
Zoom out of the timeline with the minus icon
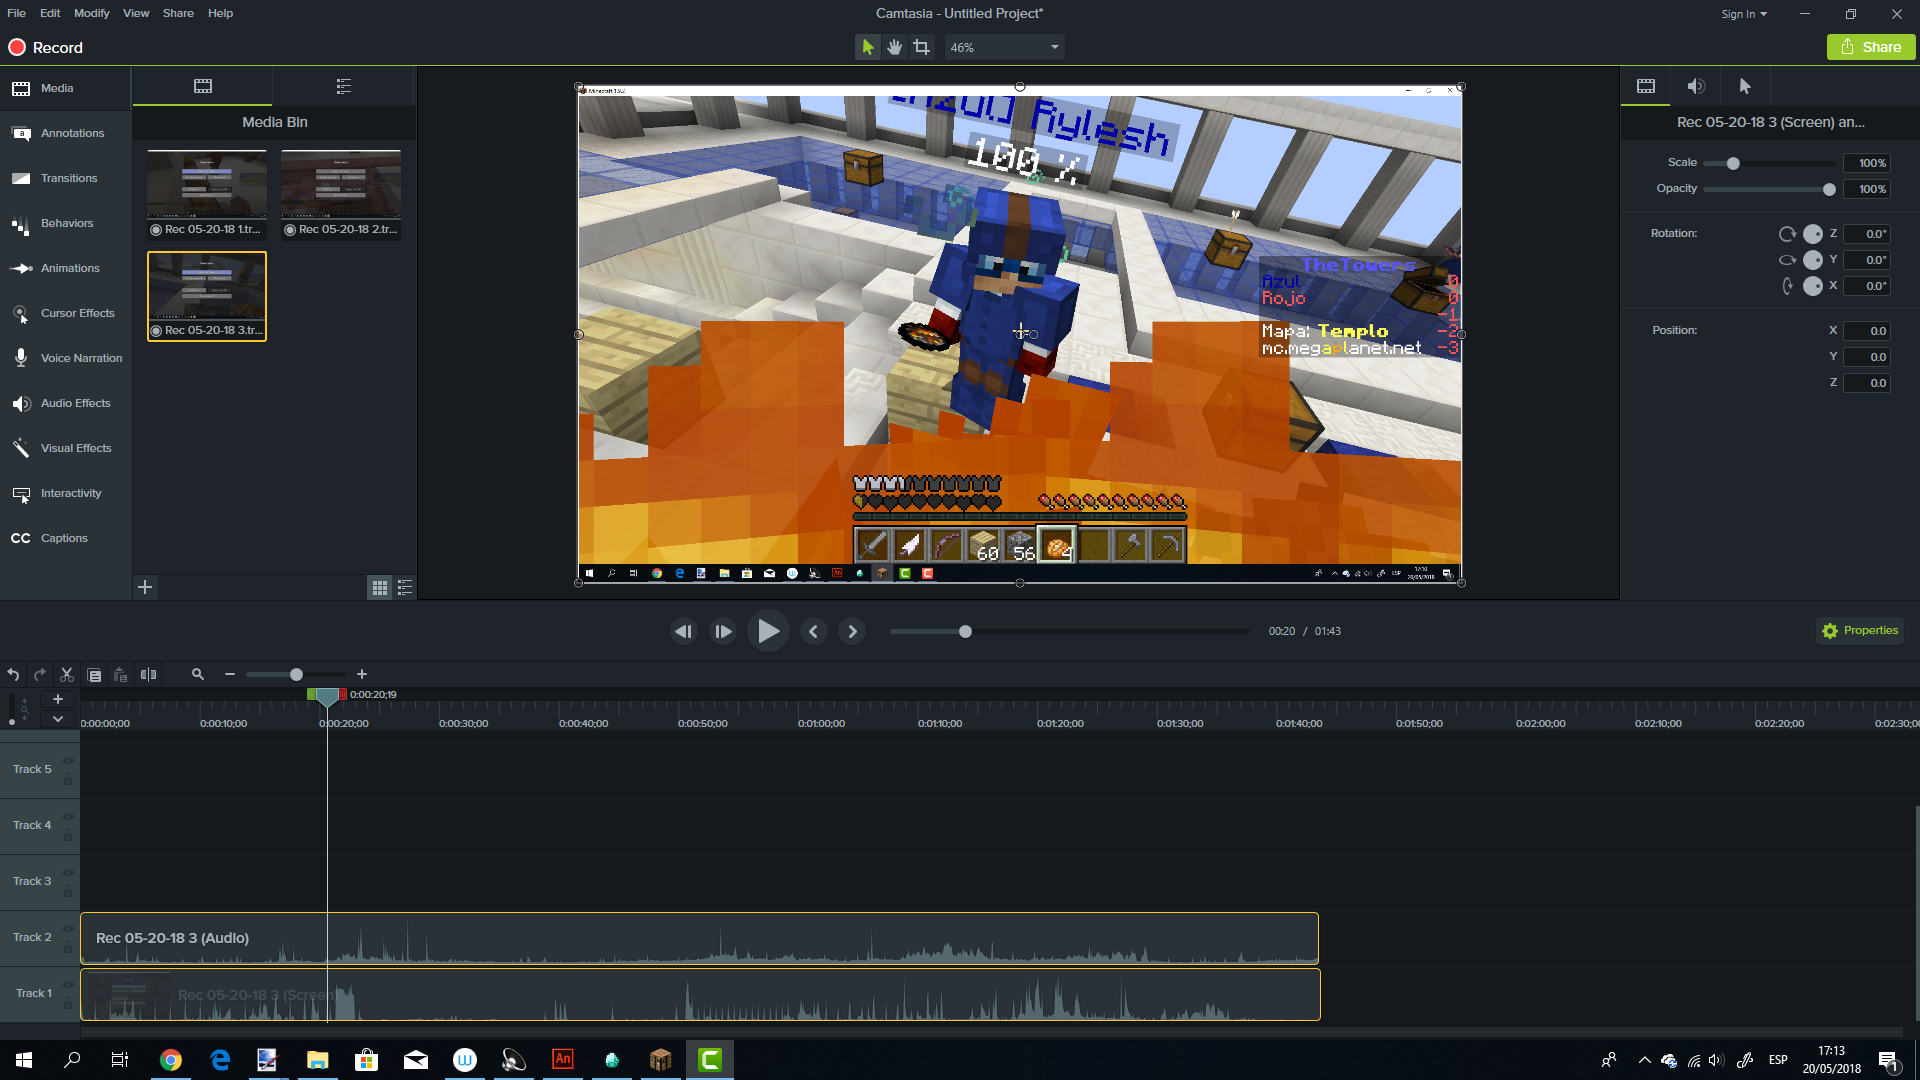tap(230, 675)
